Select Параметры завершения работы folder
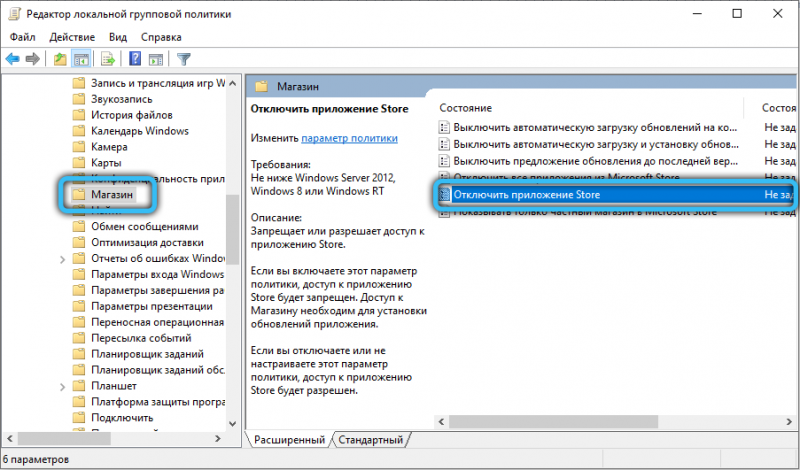 [x=158, y=290]
